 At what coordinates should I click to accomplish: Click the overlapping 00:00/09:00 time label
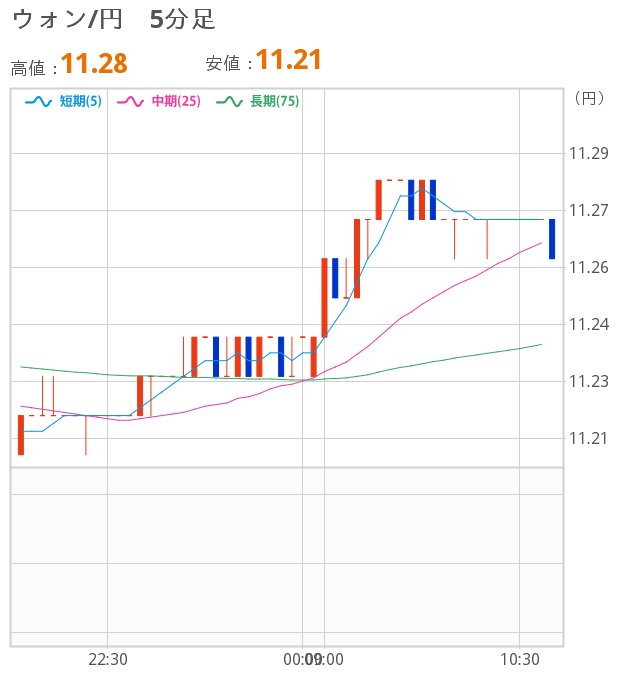313,660
